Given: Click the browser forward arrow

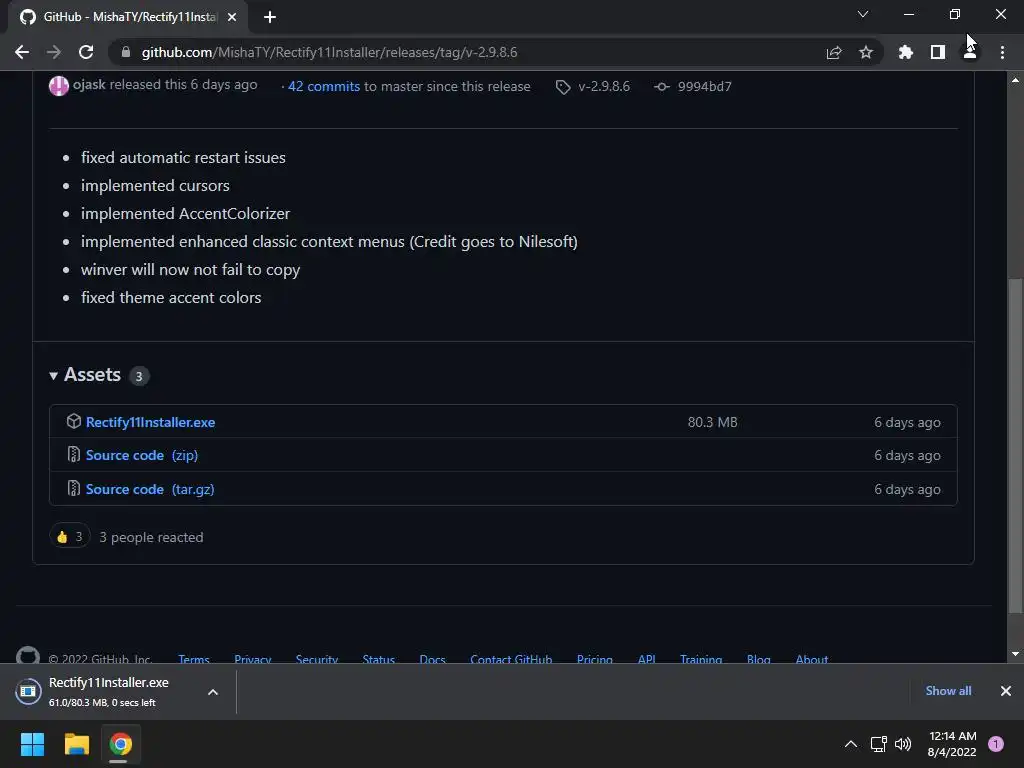Looking at the screenshot, I should tap(54, 52).
